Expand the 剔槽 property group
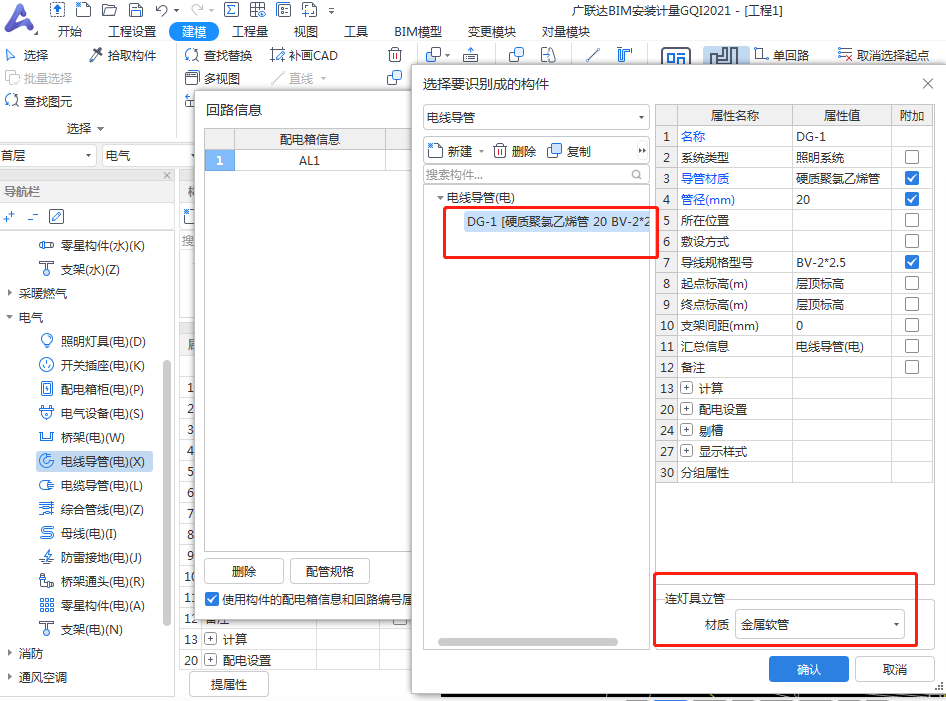This screenshot has width=946, height=701. click(687, 430)
